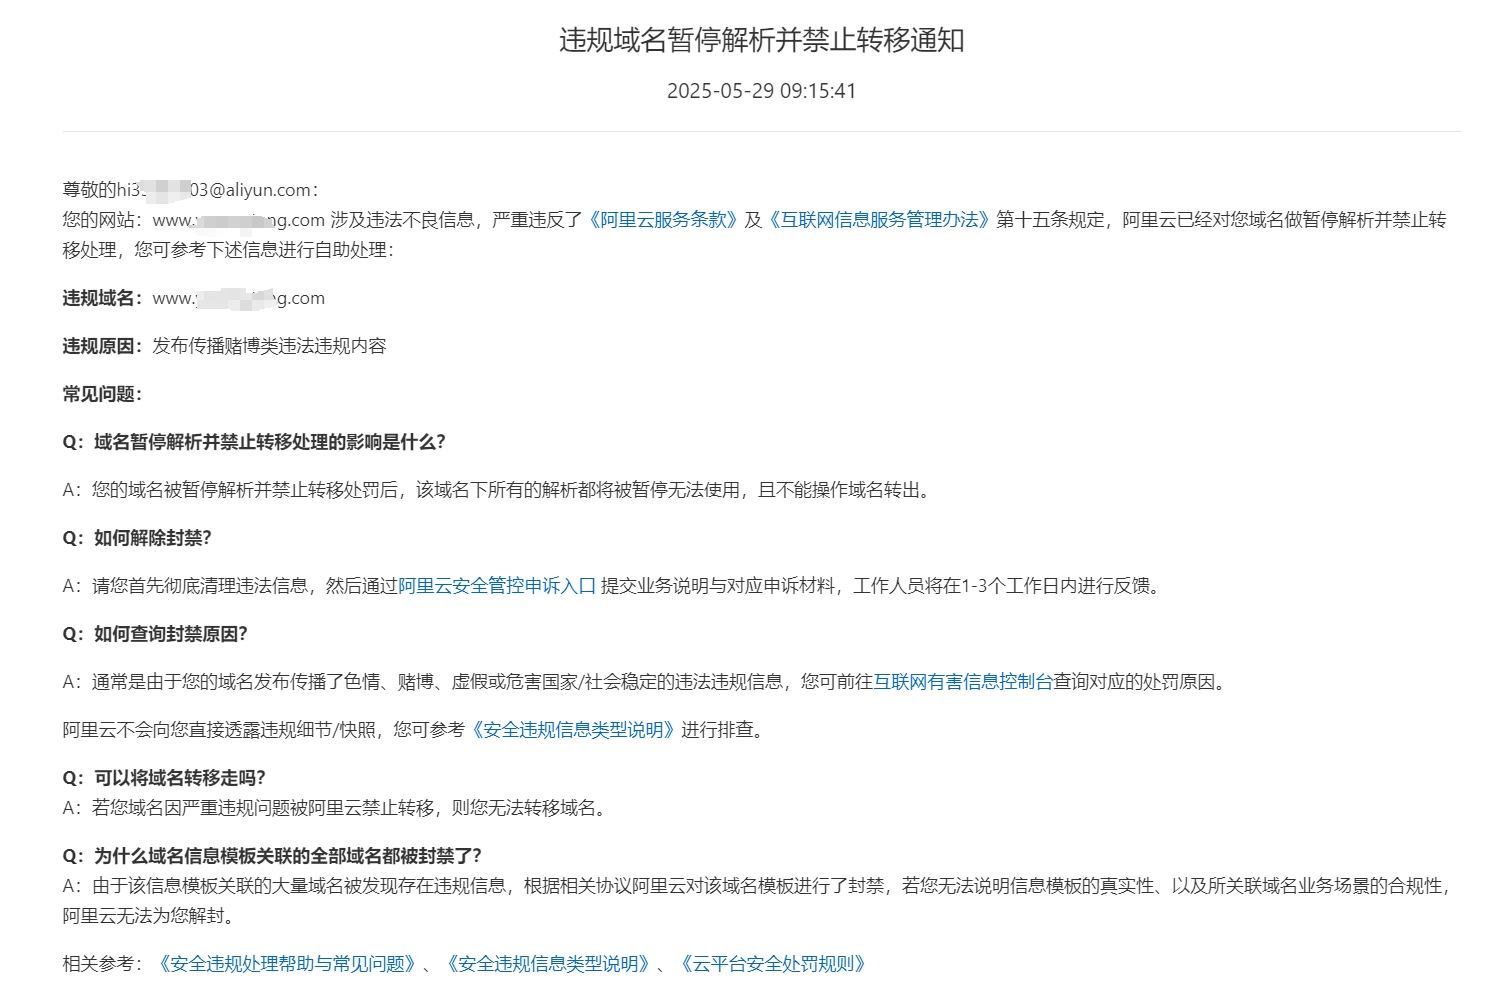This screenshot has width=1497, height=999.
Task: Click the 相关参考 label
Action: [x=102, y=964]
